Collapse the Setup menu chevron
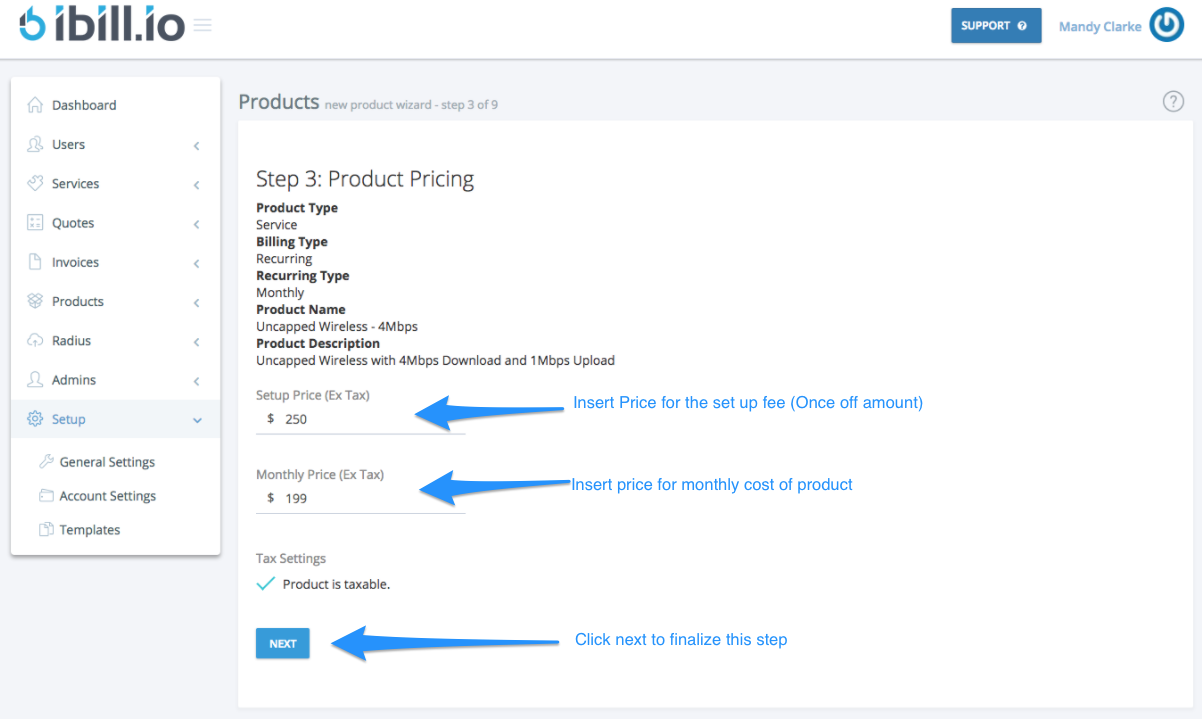 tap(197, 420)
